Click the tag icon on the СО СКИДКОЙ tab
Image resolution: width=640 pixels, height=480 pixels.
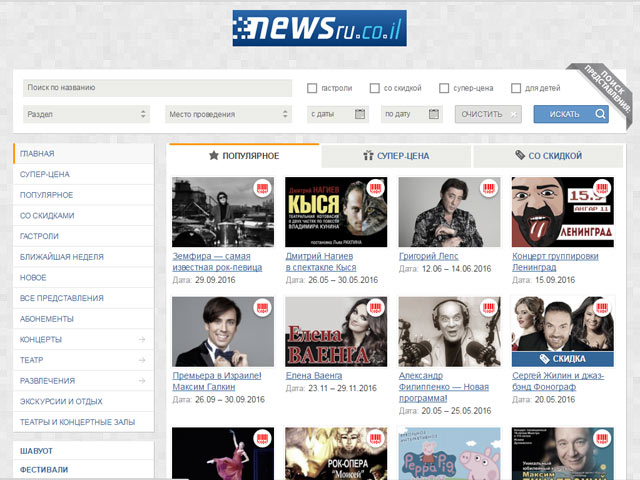pos(520,155)
